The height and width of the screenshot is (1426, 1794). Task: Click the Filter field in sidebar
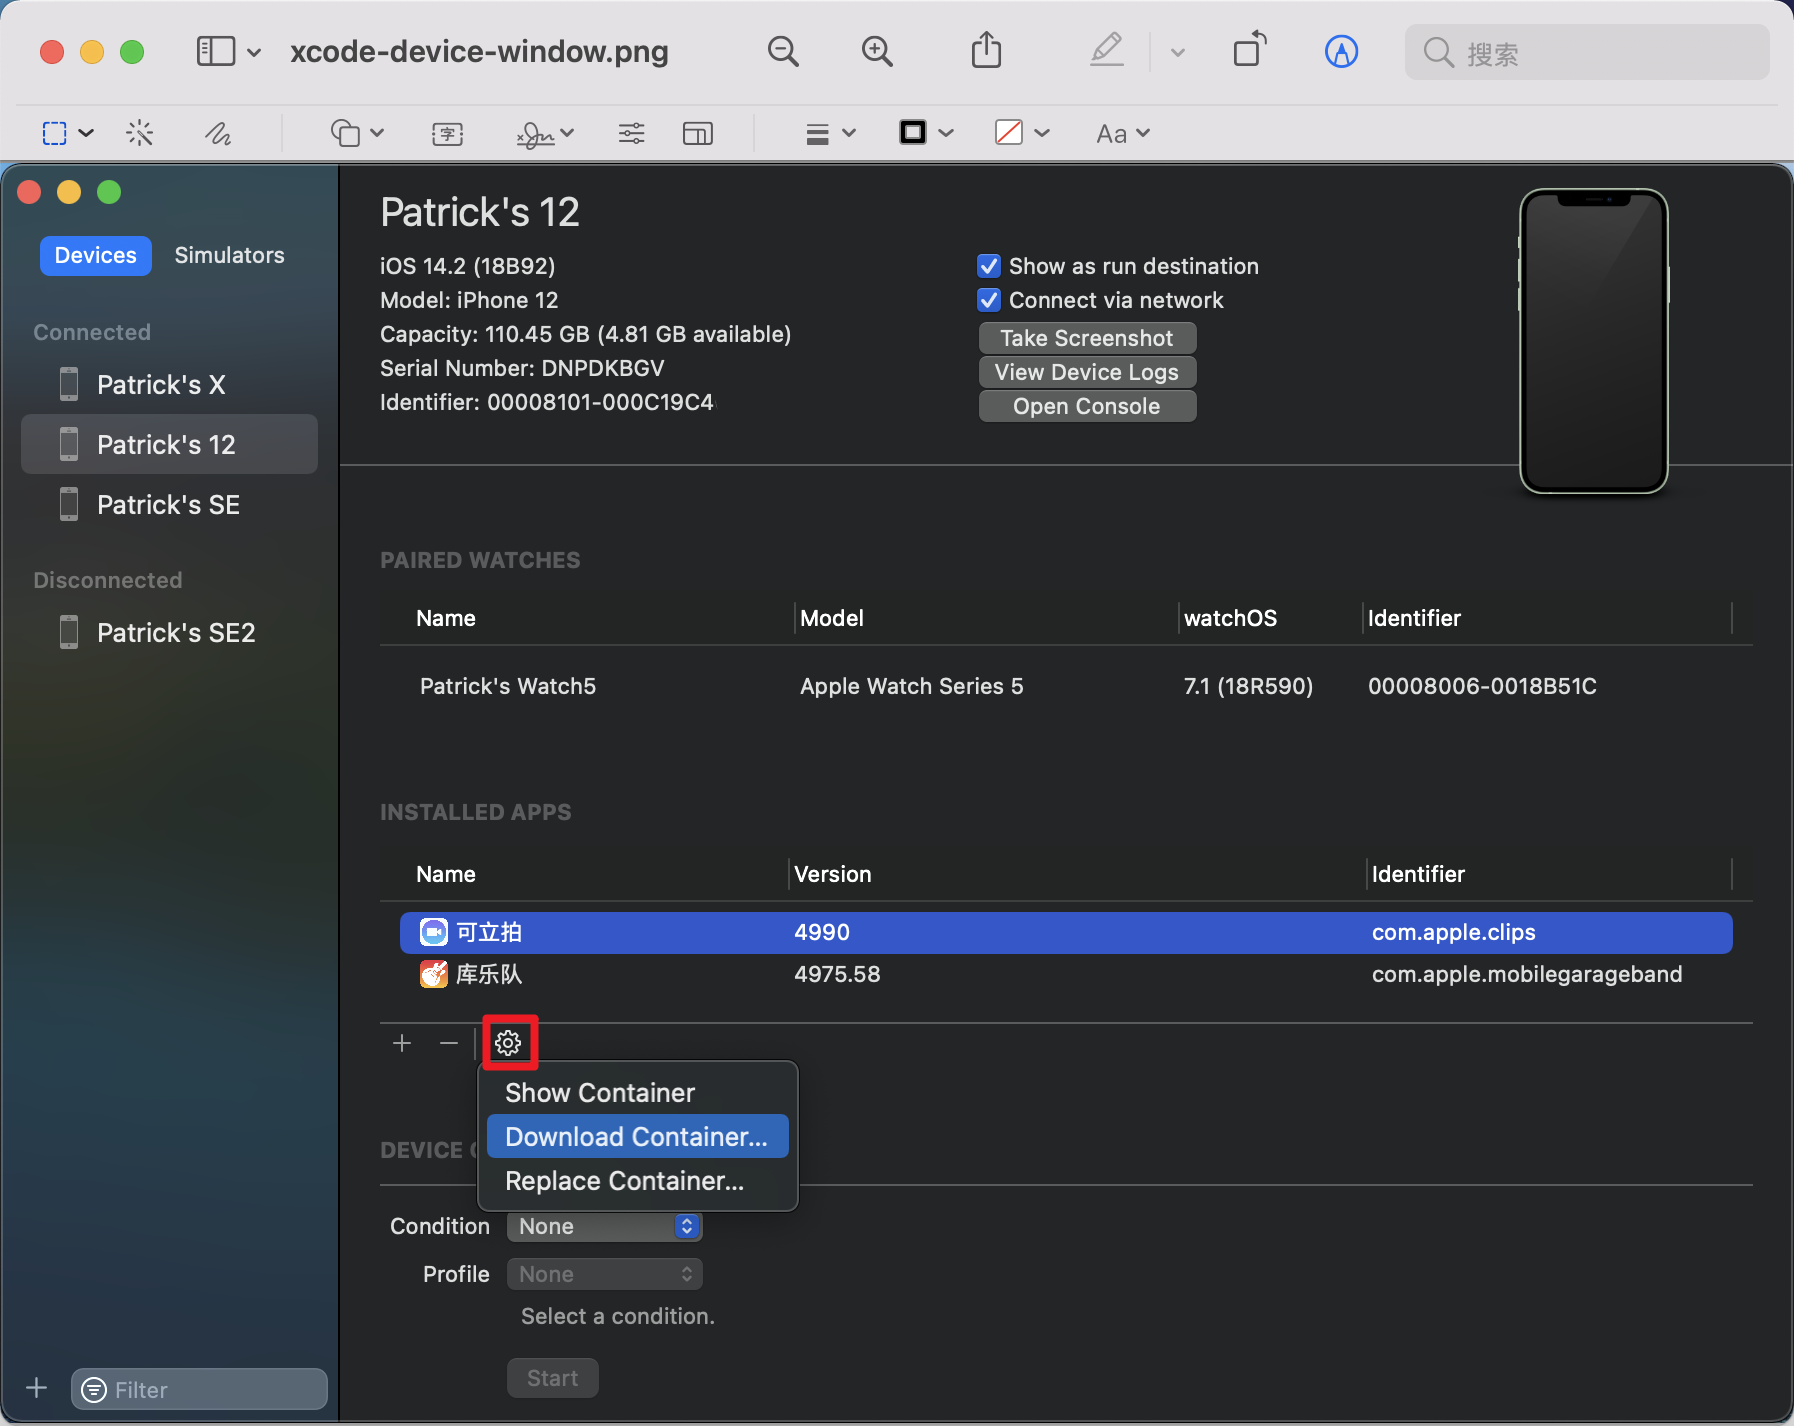pos(199,1389)
